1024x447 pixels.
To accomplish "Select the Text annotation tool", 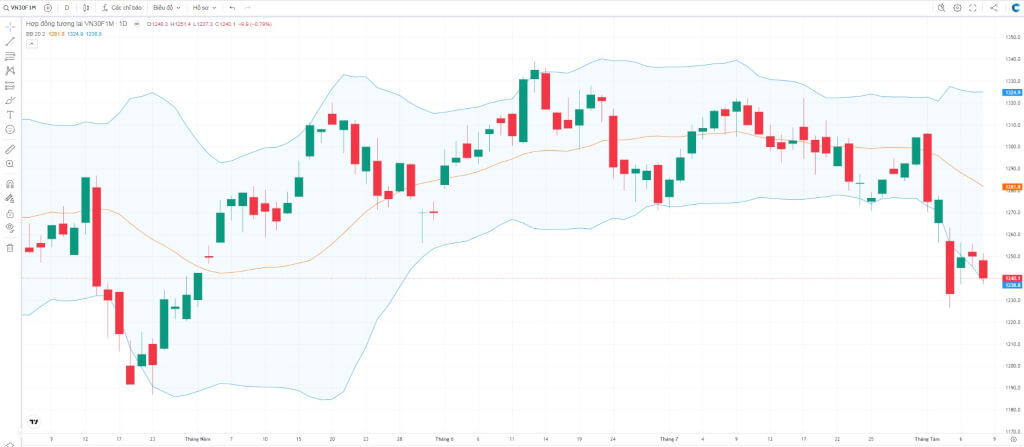I will tap(10, 114).
